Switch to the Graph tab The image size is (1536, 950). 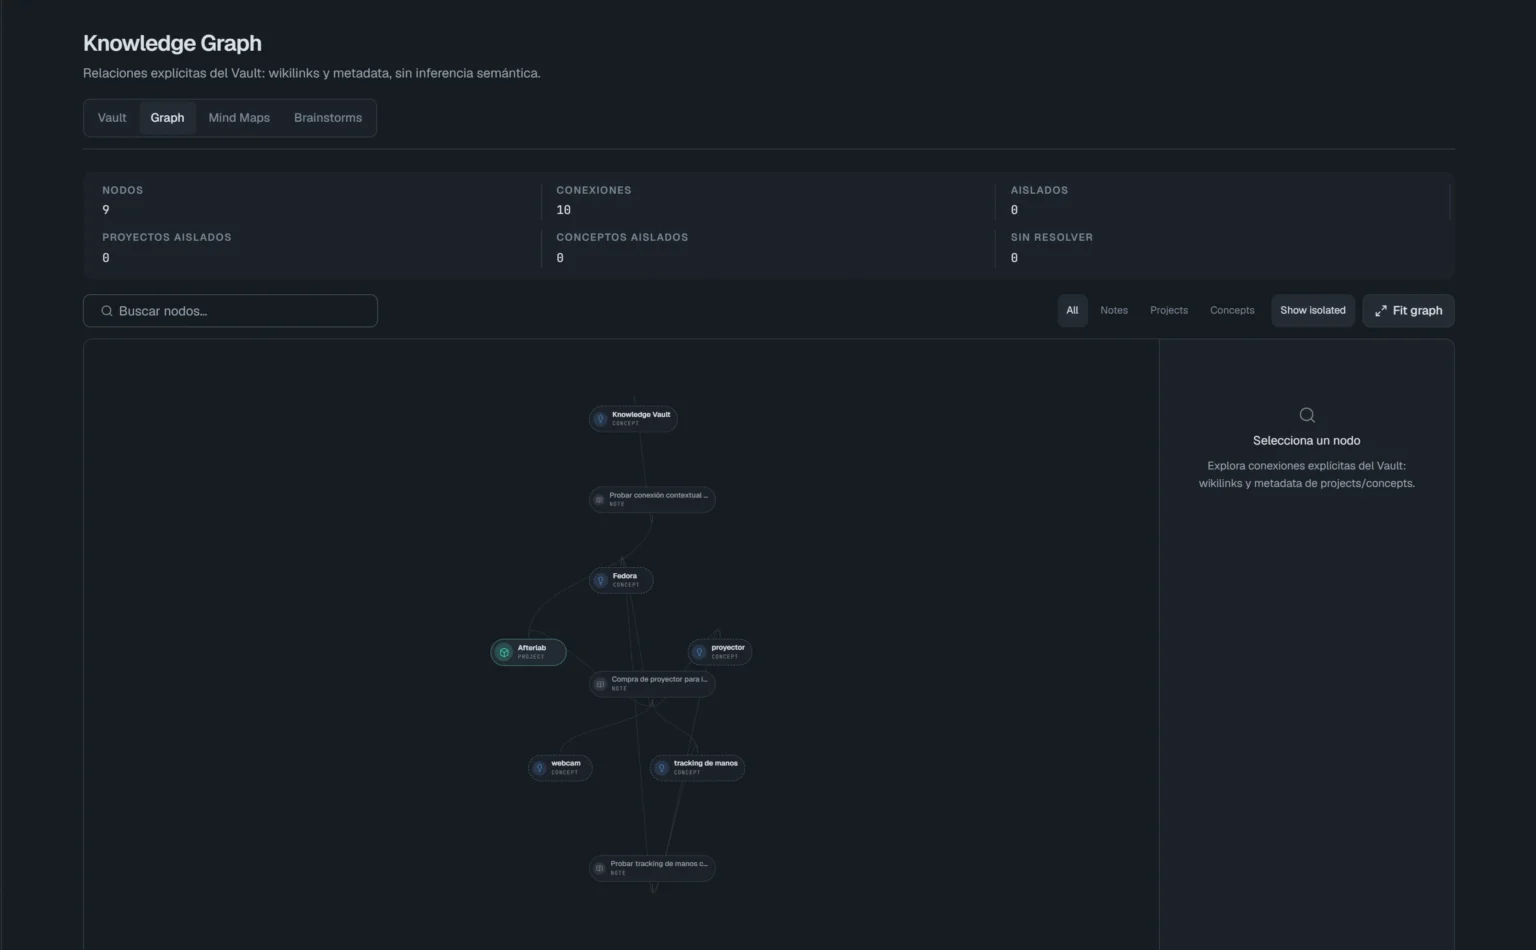click(167, 118)
